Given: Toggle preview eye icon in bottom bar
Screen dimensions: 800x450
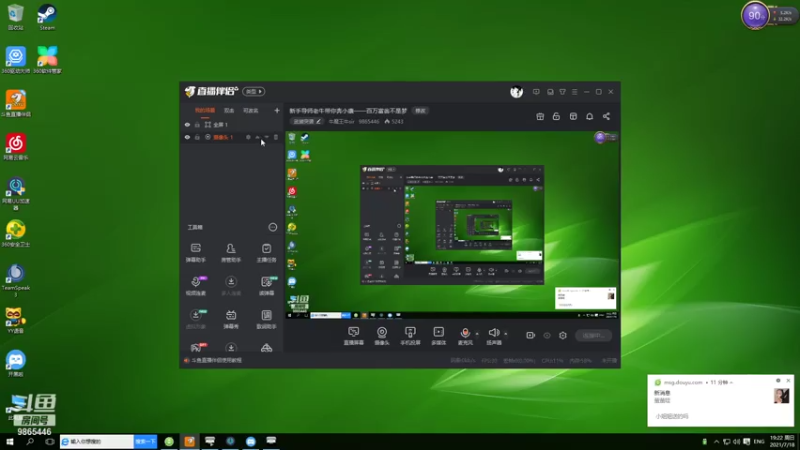Looking at the screenshot, I should [x=547, y=335].
